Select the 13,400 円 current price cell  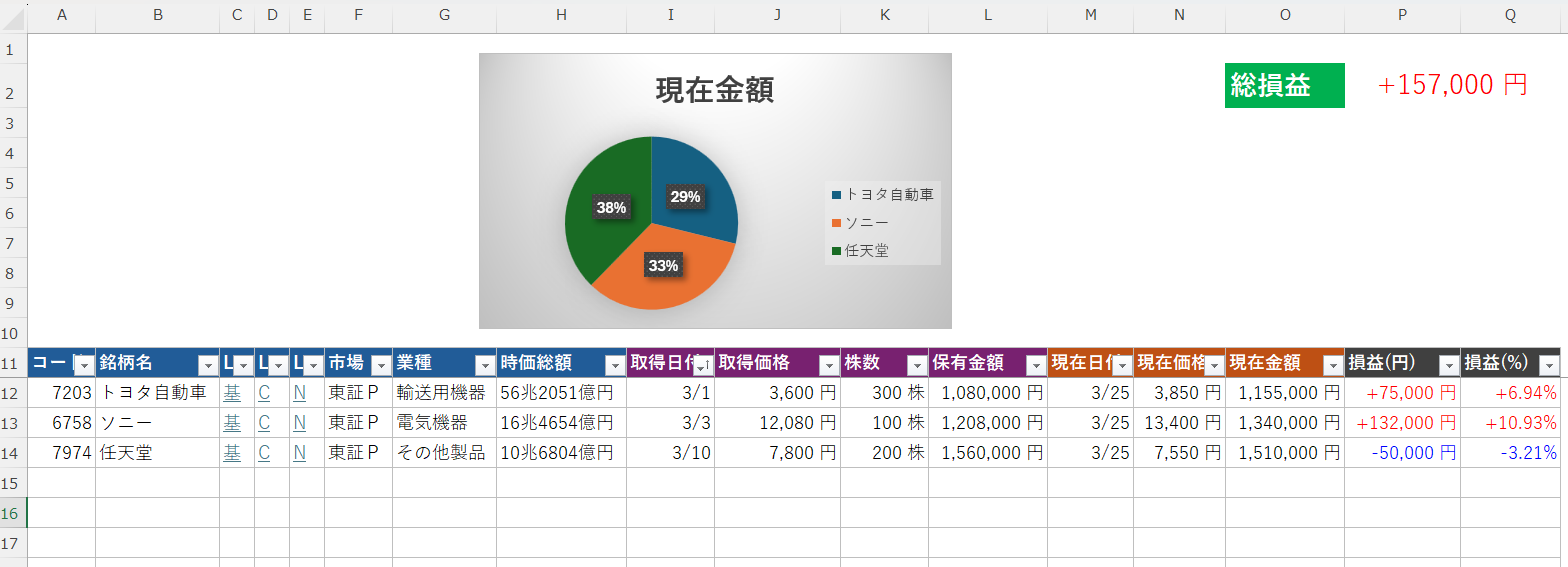coord(1180,423)
